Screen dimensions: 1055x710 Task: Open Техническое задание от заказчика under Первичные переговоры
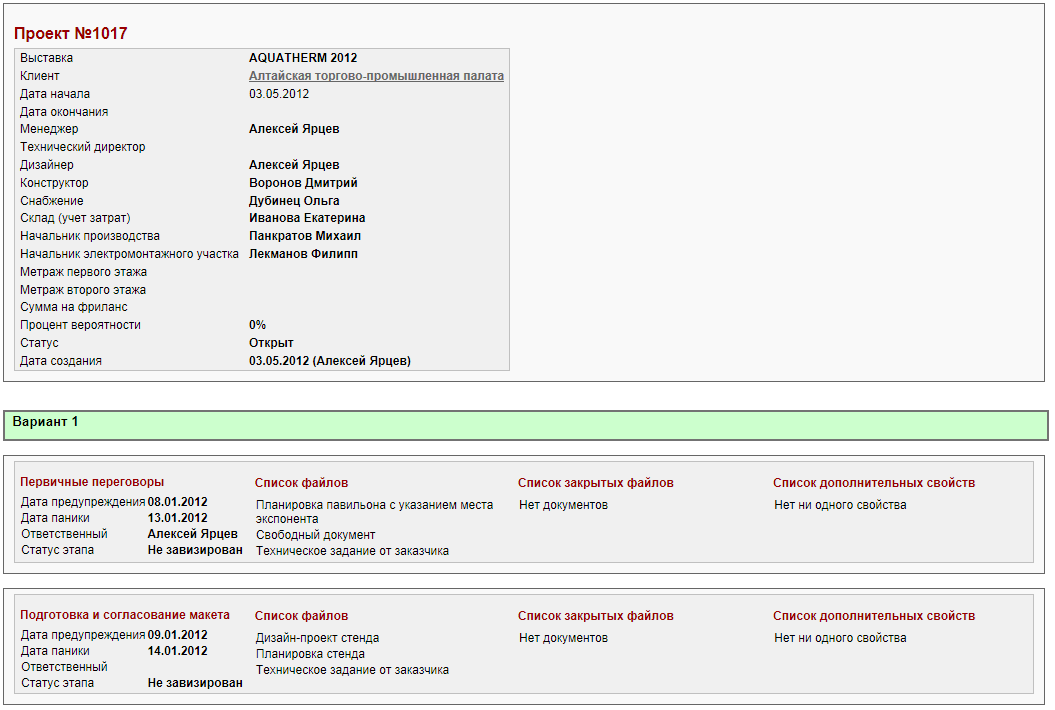point(352,551)
